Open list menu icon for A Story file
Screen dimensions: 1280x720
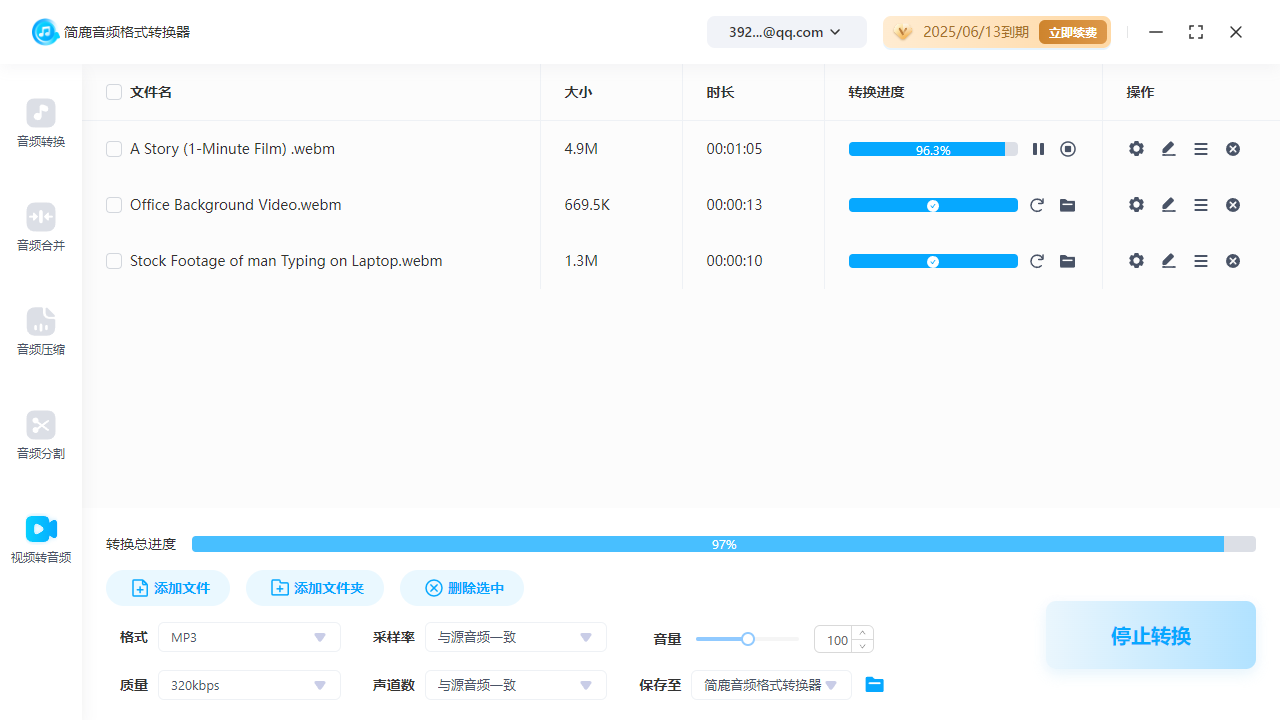(x=1201, y=149)
